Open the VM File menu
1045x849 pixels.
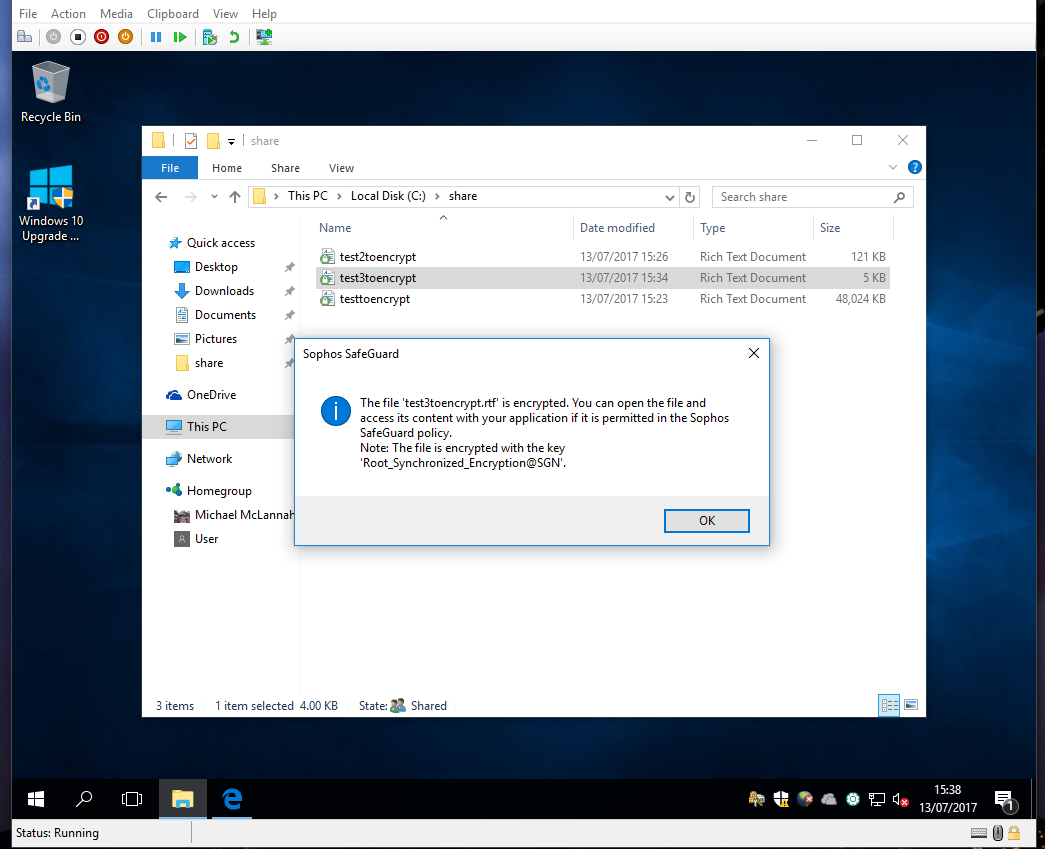coord(28,13)
